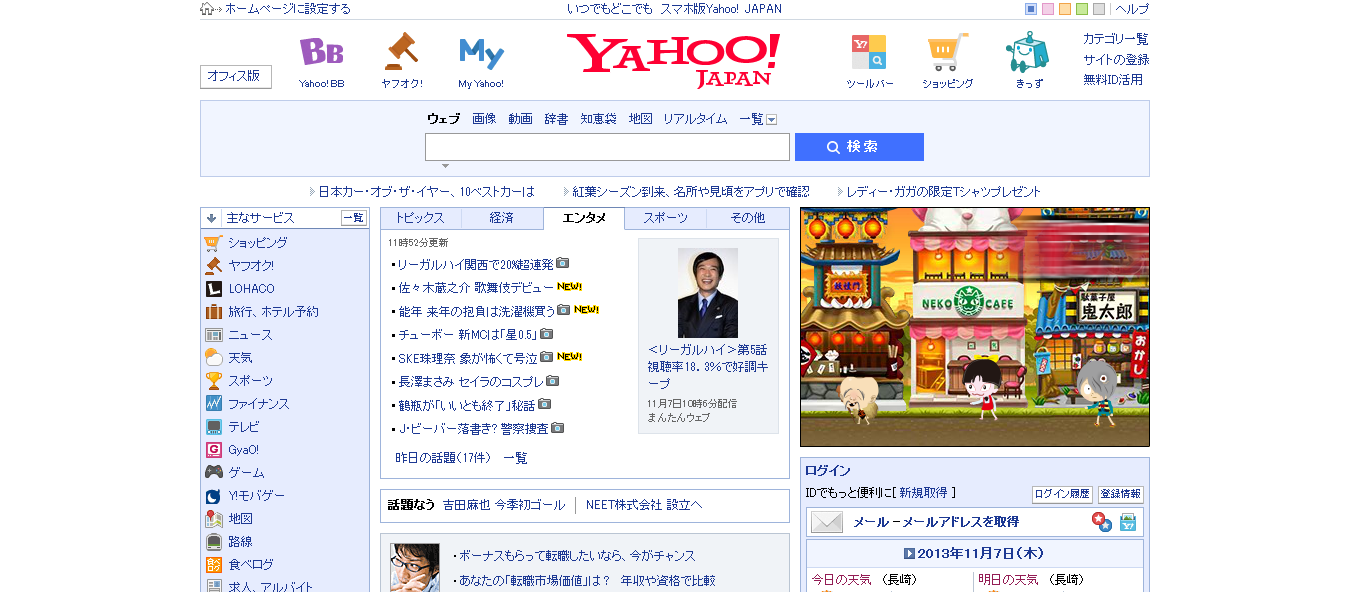Select the エンタメ news tab
Viewport: 1349px width, 592px height.
click(x=584, y=218)
